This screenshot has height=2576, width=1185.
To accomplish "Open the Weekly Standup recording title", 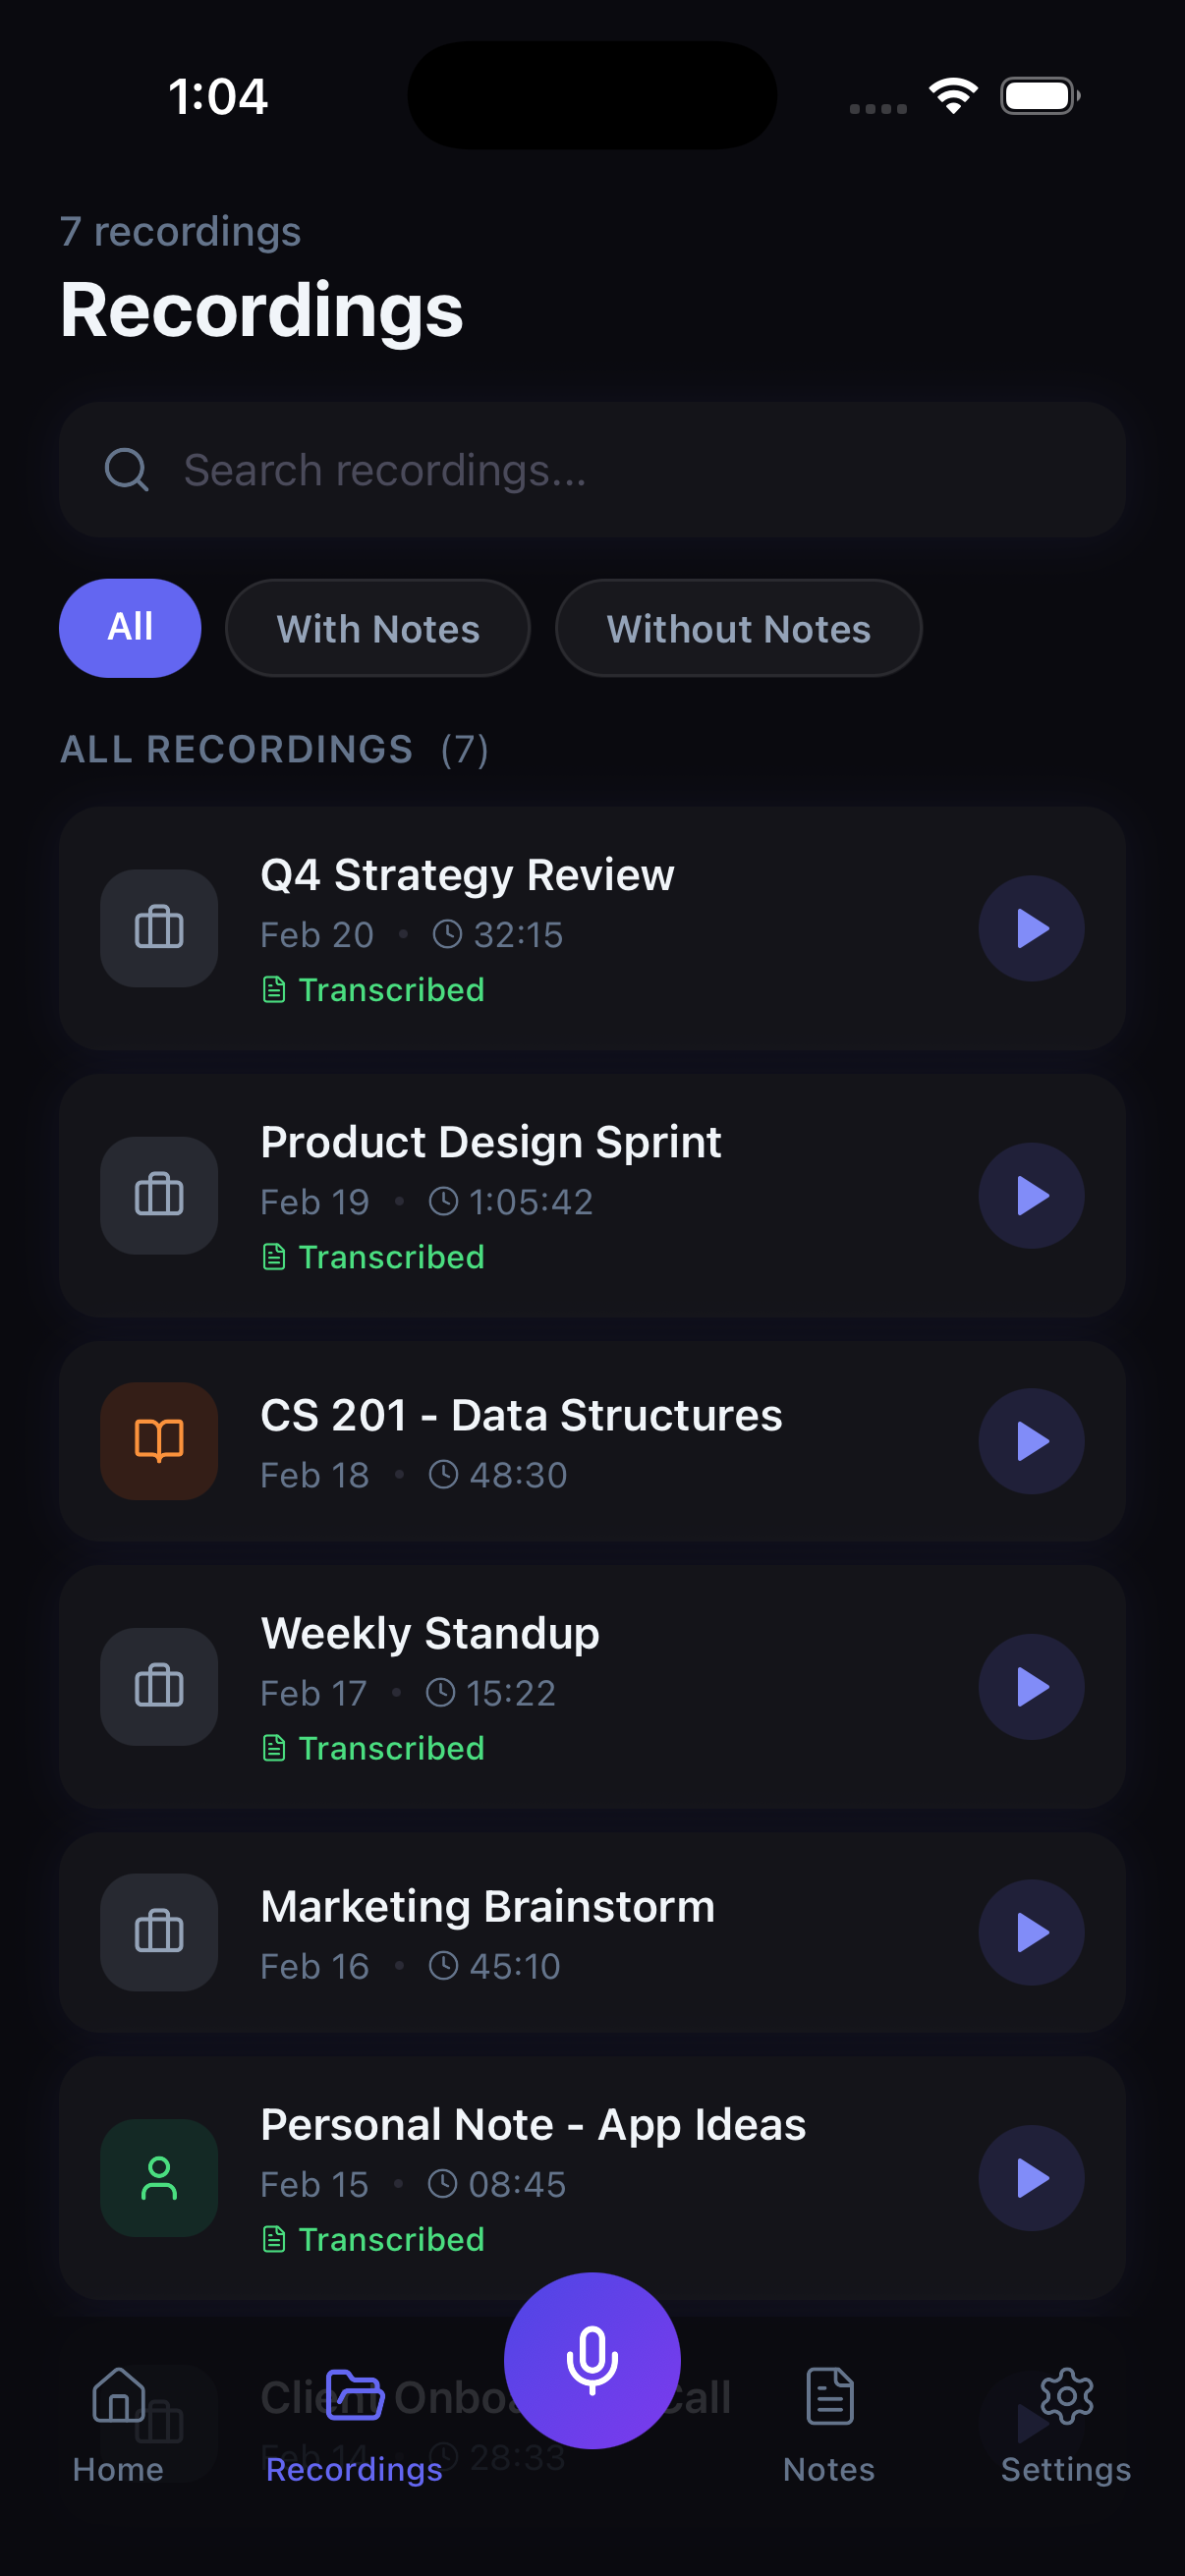I will coord(430,1633).
